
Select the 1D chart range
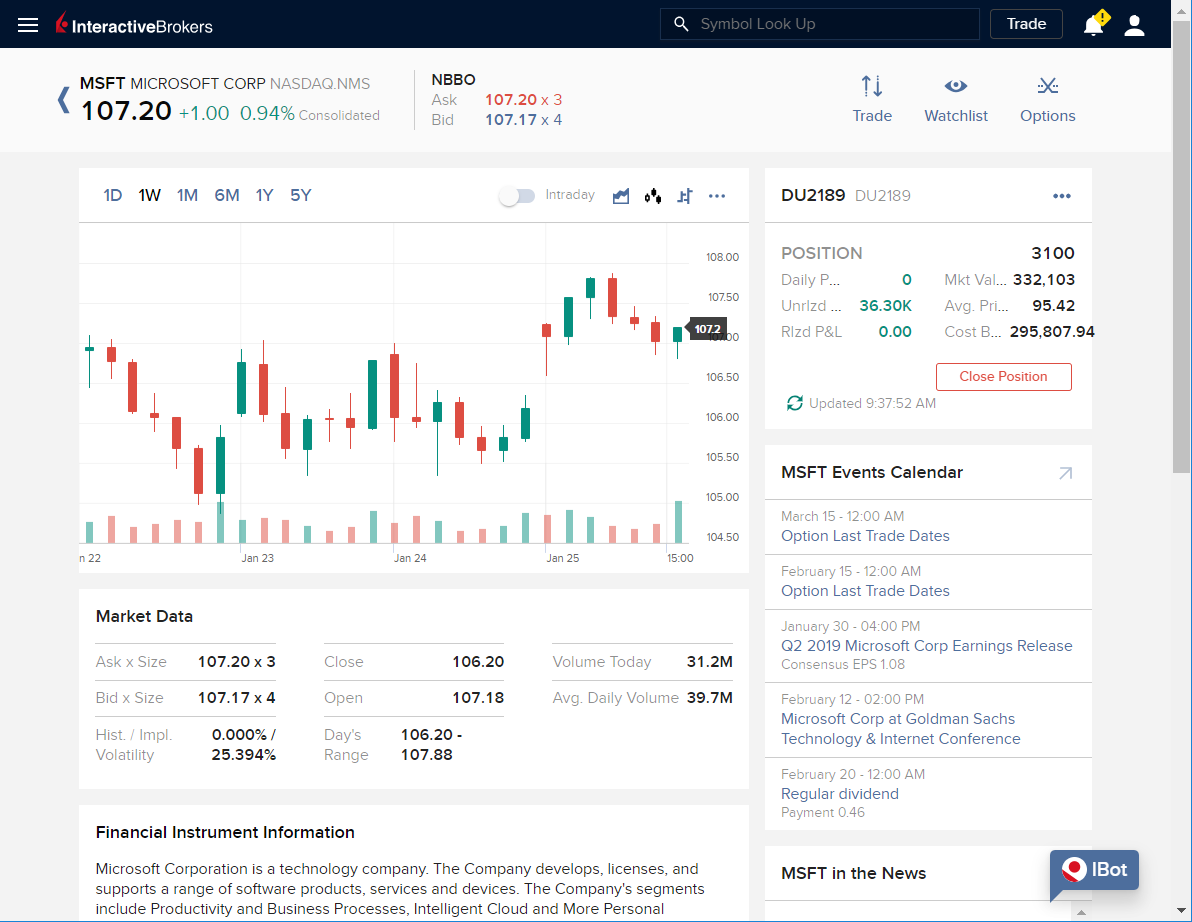113,195
